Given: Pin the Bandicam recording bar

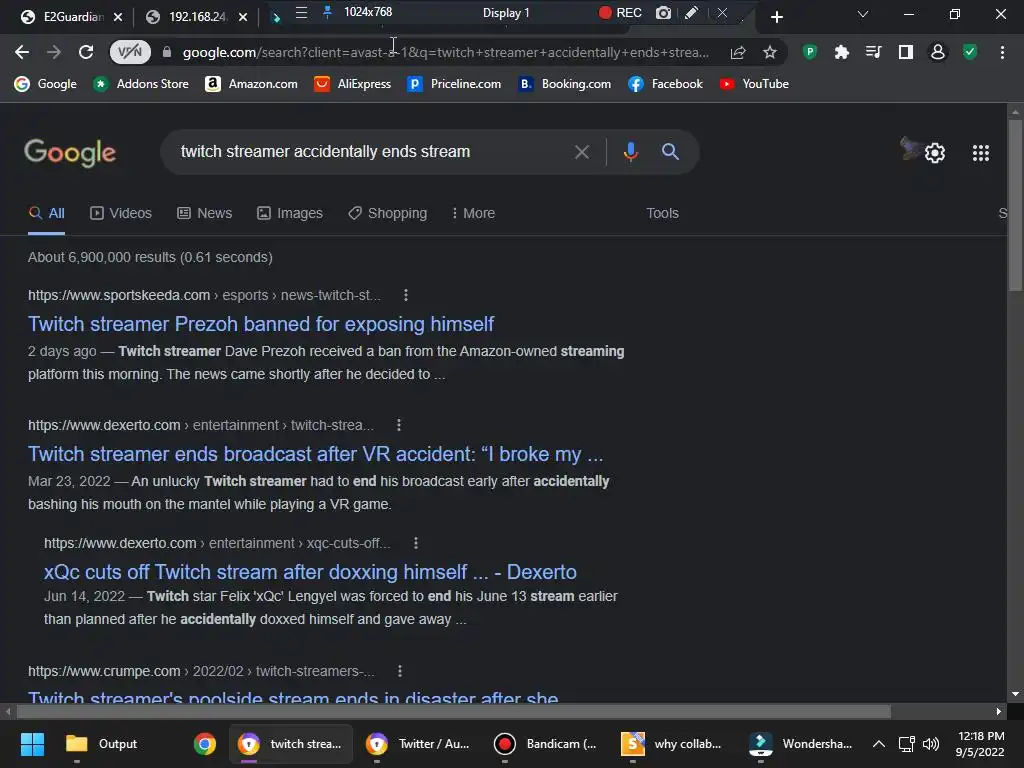Looking at the screenshot, I should click(x=327, y=12).
